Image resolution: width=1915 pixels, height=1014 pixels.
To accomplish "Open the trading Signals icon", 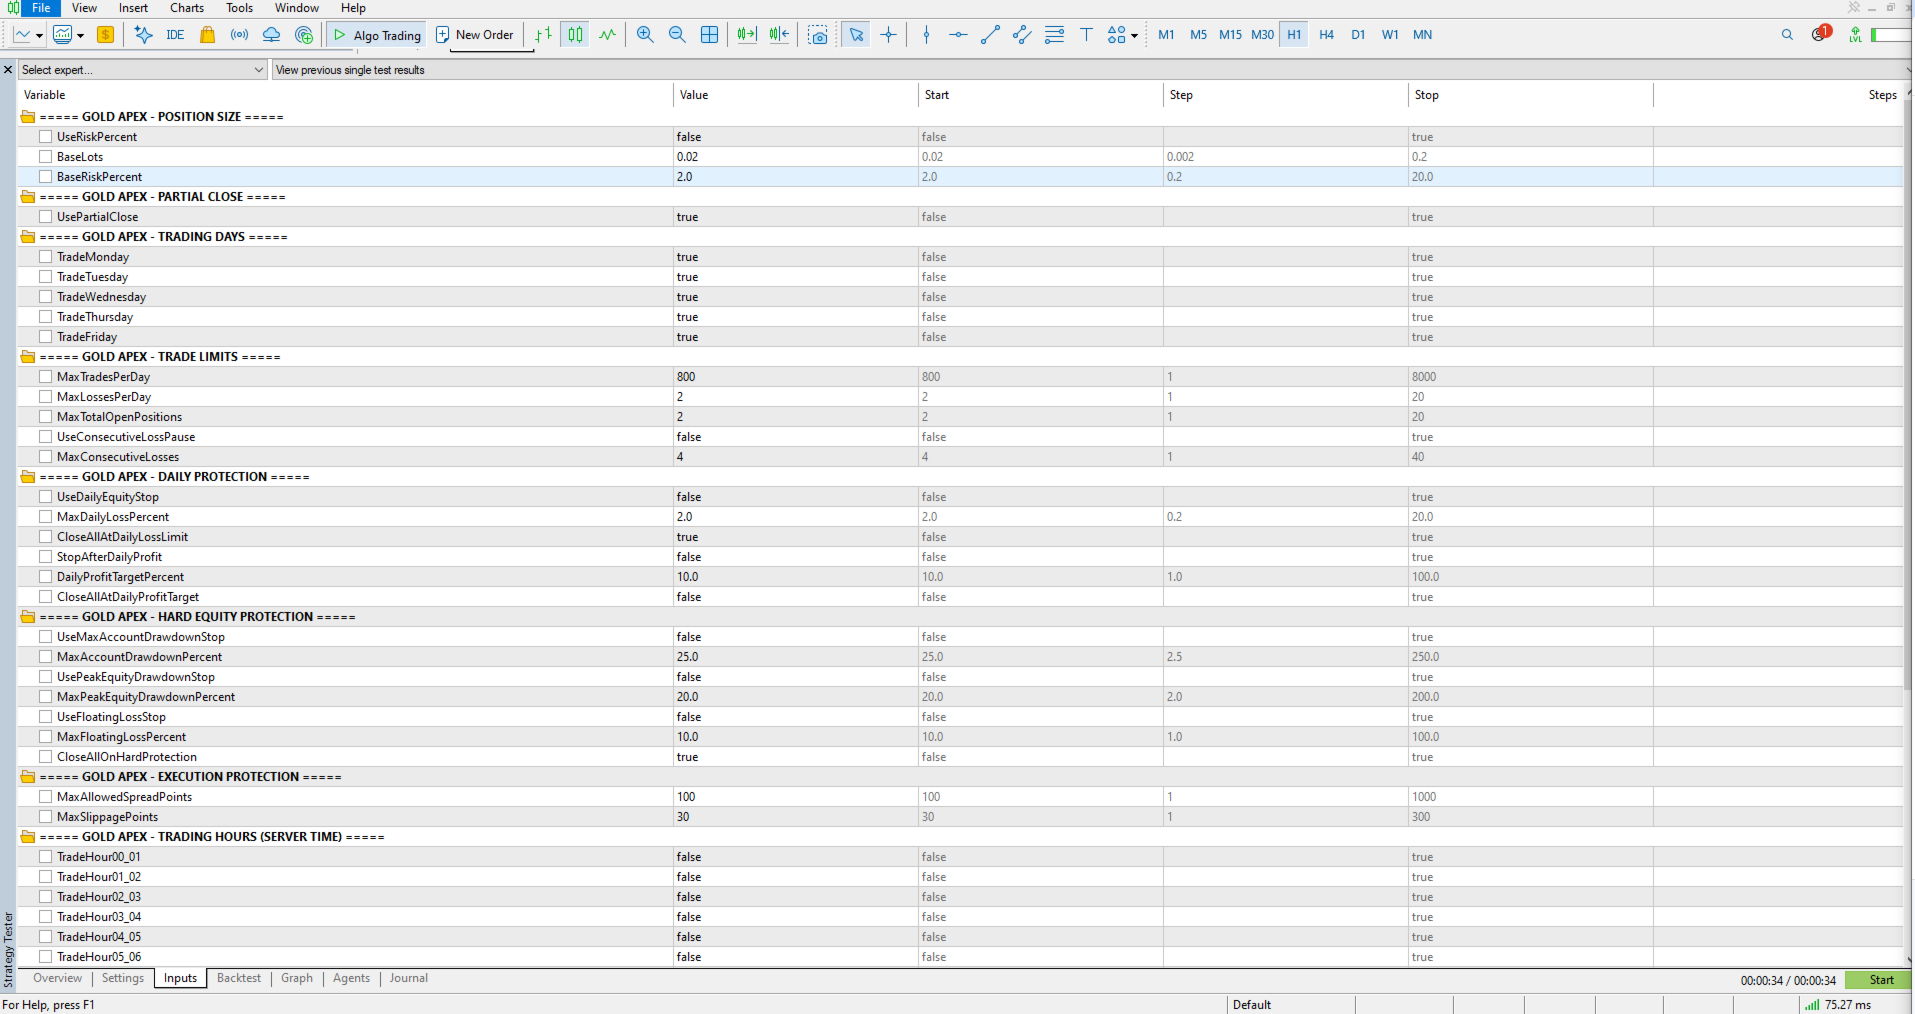I will tap(239, 35).
